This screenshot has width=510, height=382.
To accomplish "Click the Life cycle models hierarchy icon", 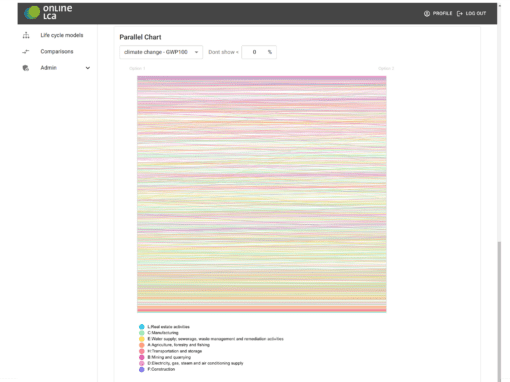I will click(26, 35).
